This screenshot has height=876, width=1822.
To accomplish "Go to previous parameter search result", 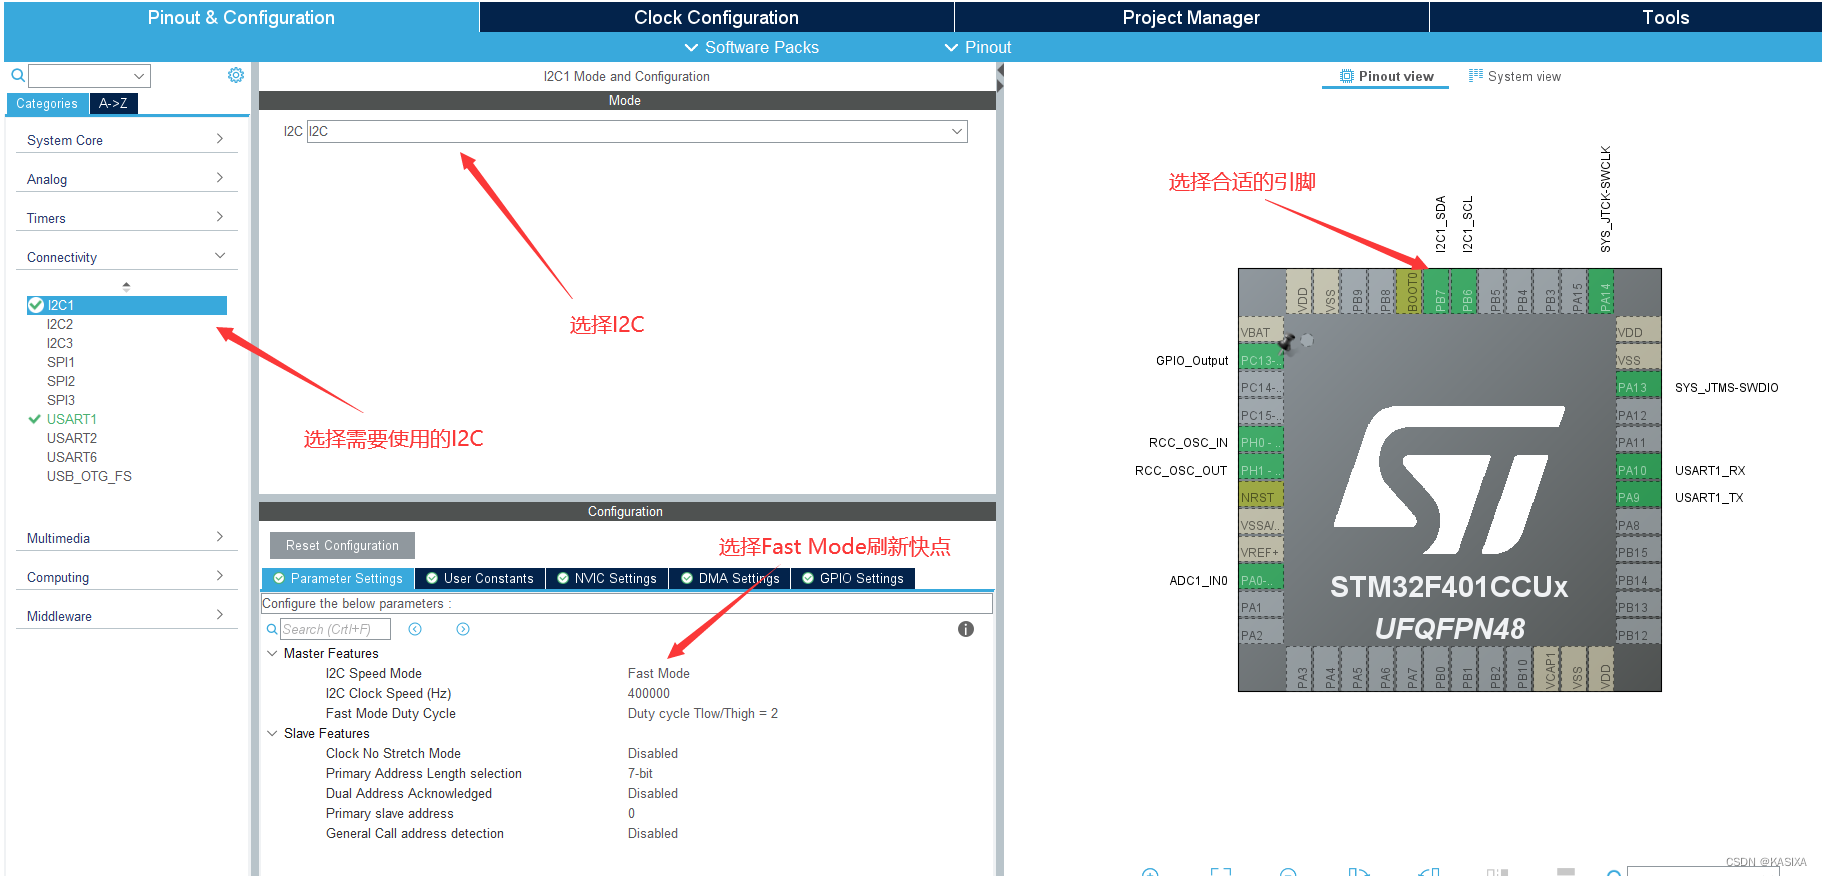I will 415,629.
